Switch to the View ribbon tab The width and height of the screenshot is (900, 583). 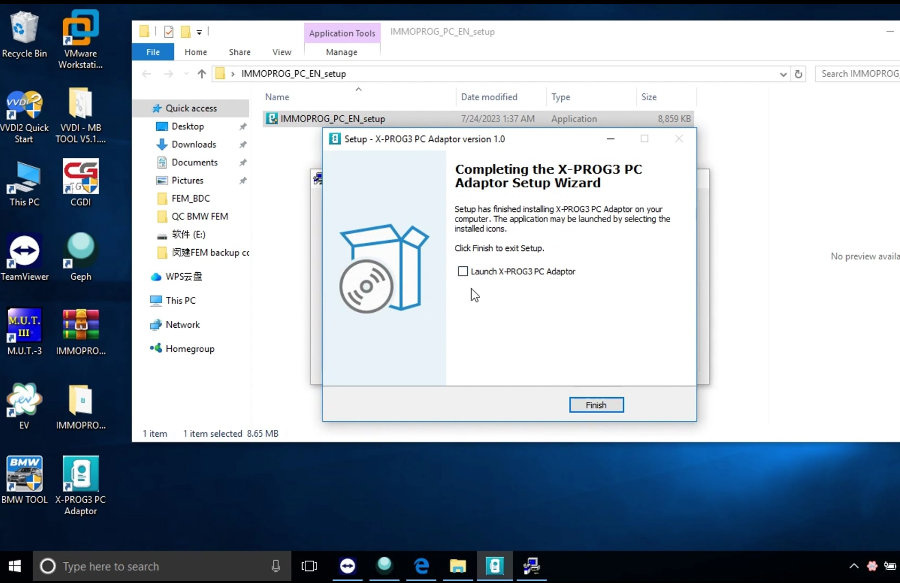pyautogui.click(x=281, y=51)
